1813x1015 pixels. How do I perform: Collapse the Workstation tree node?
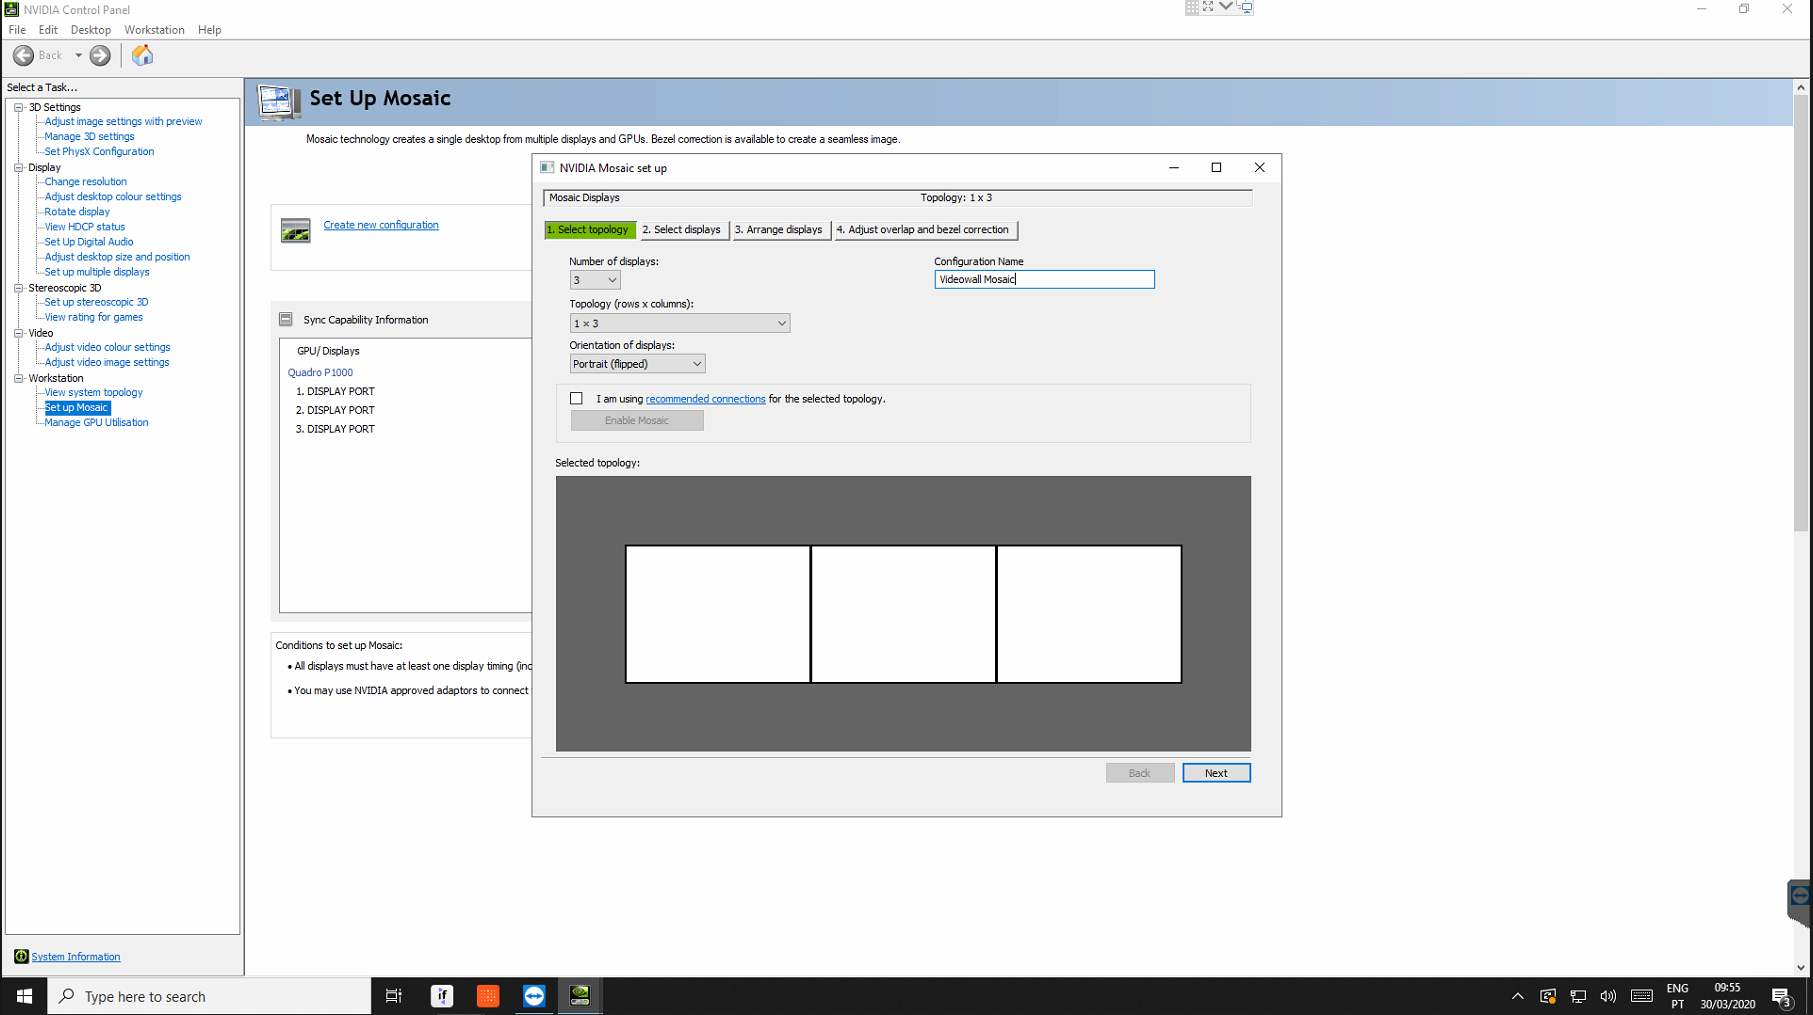(18, 378)
